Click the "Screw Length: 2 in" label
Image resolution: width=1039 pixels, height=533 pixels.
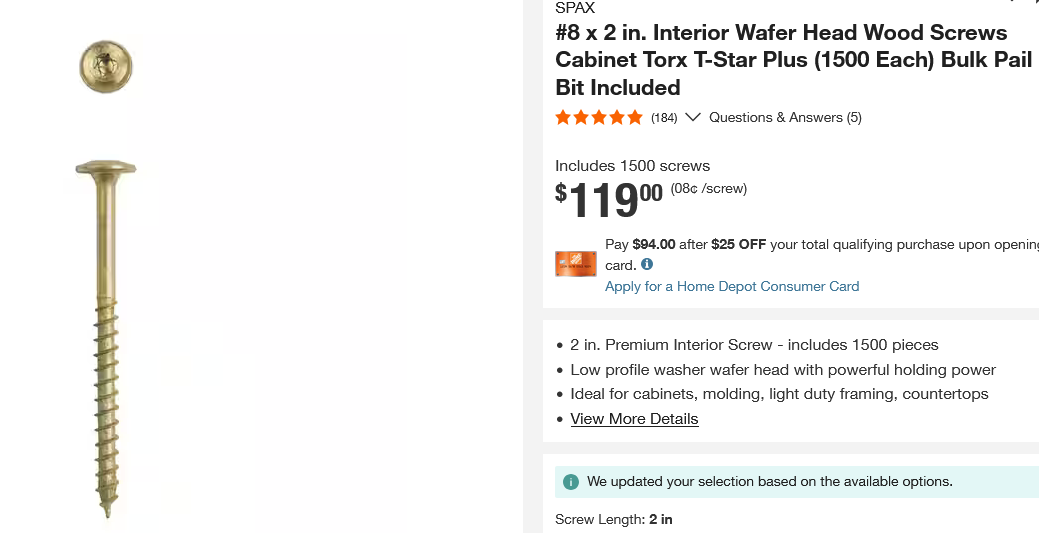coord(614,520)
